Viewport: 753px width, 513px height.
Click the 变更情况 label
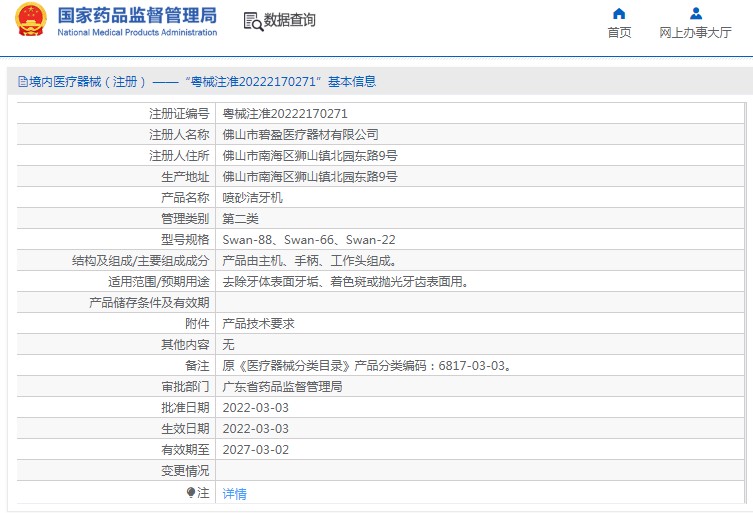pos(185,471)
